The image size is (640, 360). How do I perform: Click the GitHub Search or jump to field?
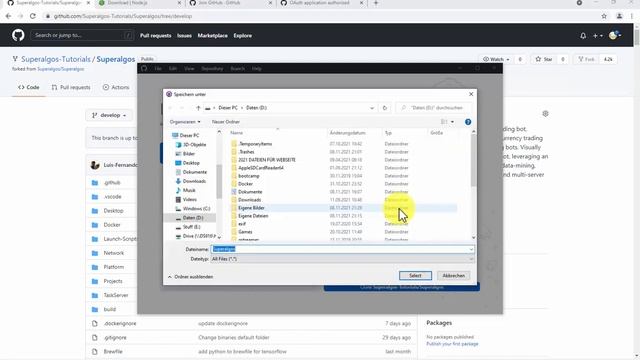tap(82, 36)
